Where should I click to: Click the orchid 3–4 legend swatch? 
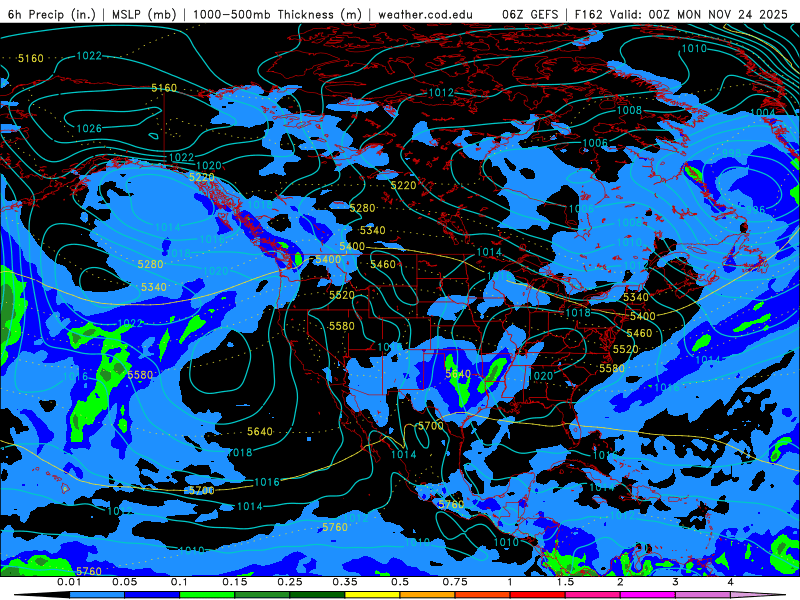click(x=703, y=595)
